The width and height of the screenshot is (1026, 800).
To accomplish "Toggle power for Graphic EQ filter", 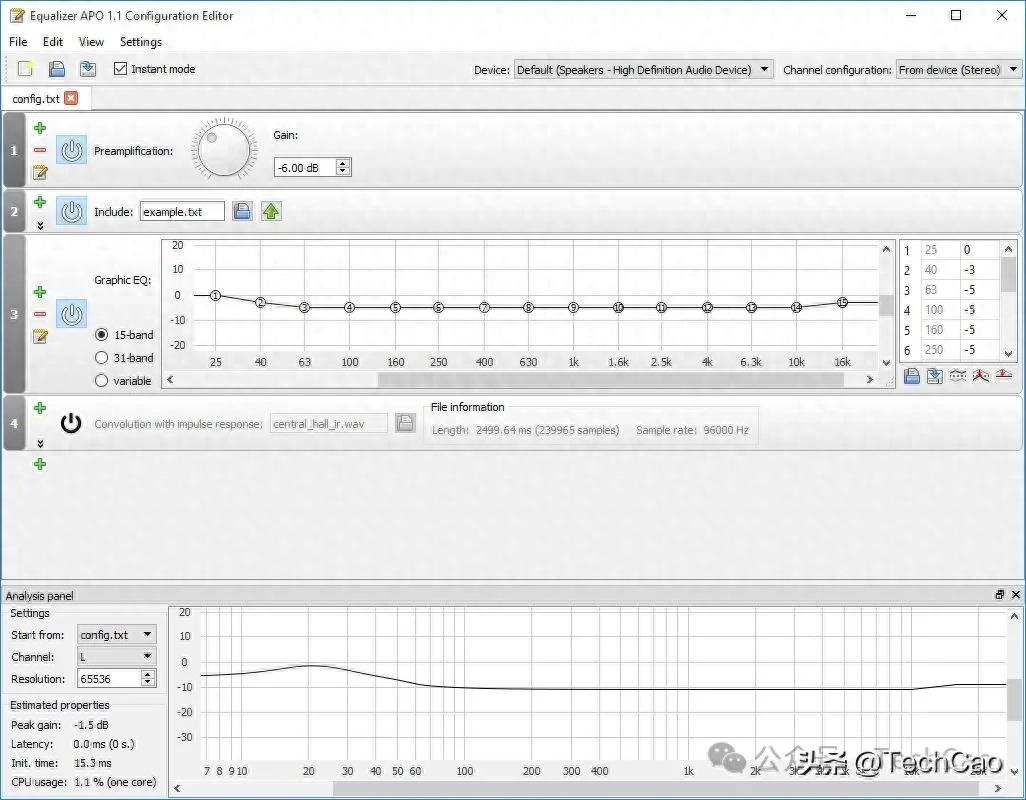I will [x=71, y=314].
